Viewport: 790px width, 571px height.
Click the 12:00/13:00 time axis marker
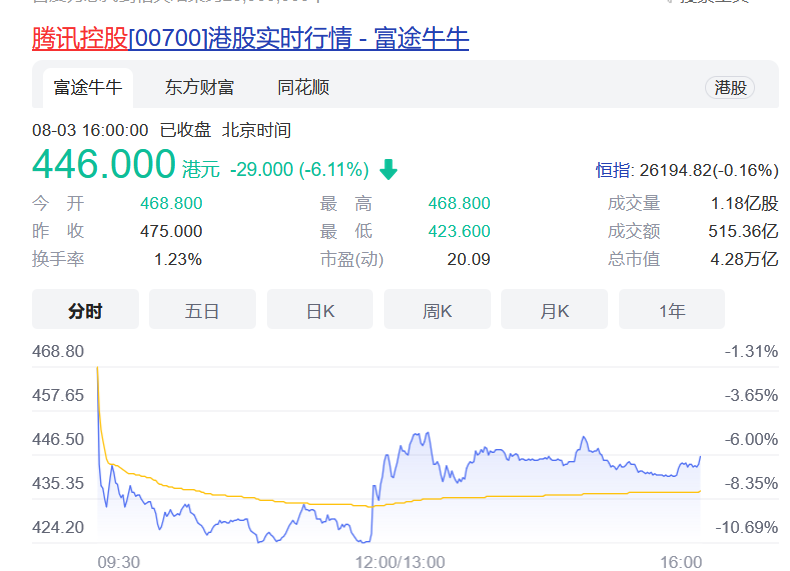400,561
